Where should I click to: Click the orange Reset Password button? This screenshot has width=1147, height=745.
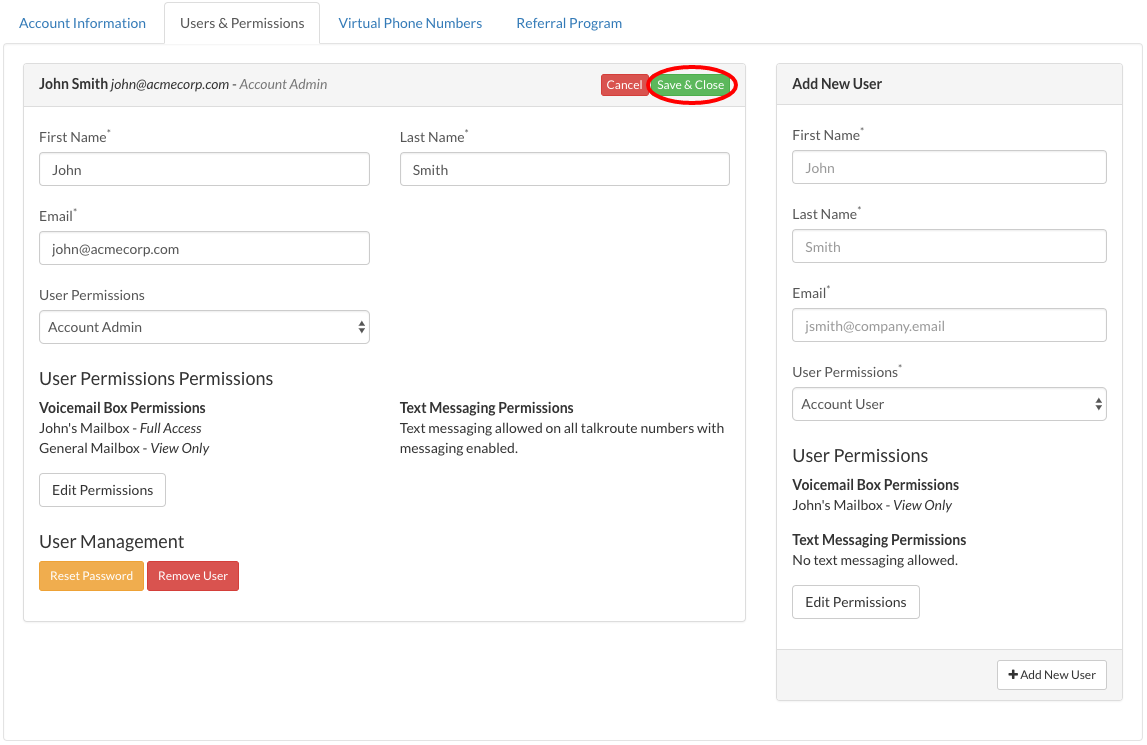[91, 576]
